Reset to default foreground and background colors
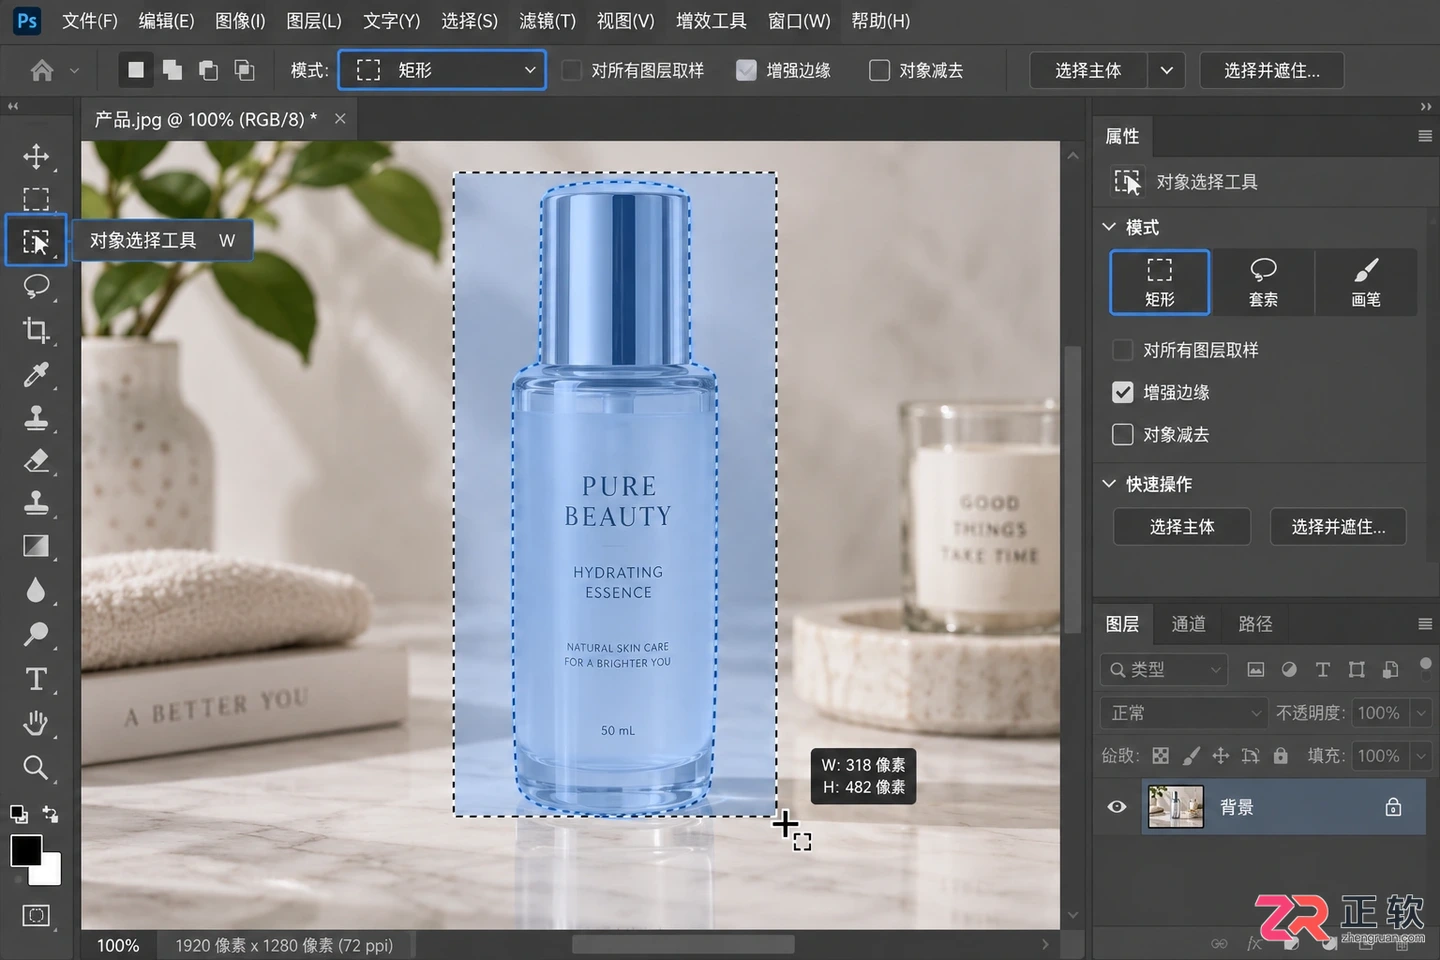This screenshot has height=960, width=1440. [18, 813]
